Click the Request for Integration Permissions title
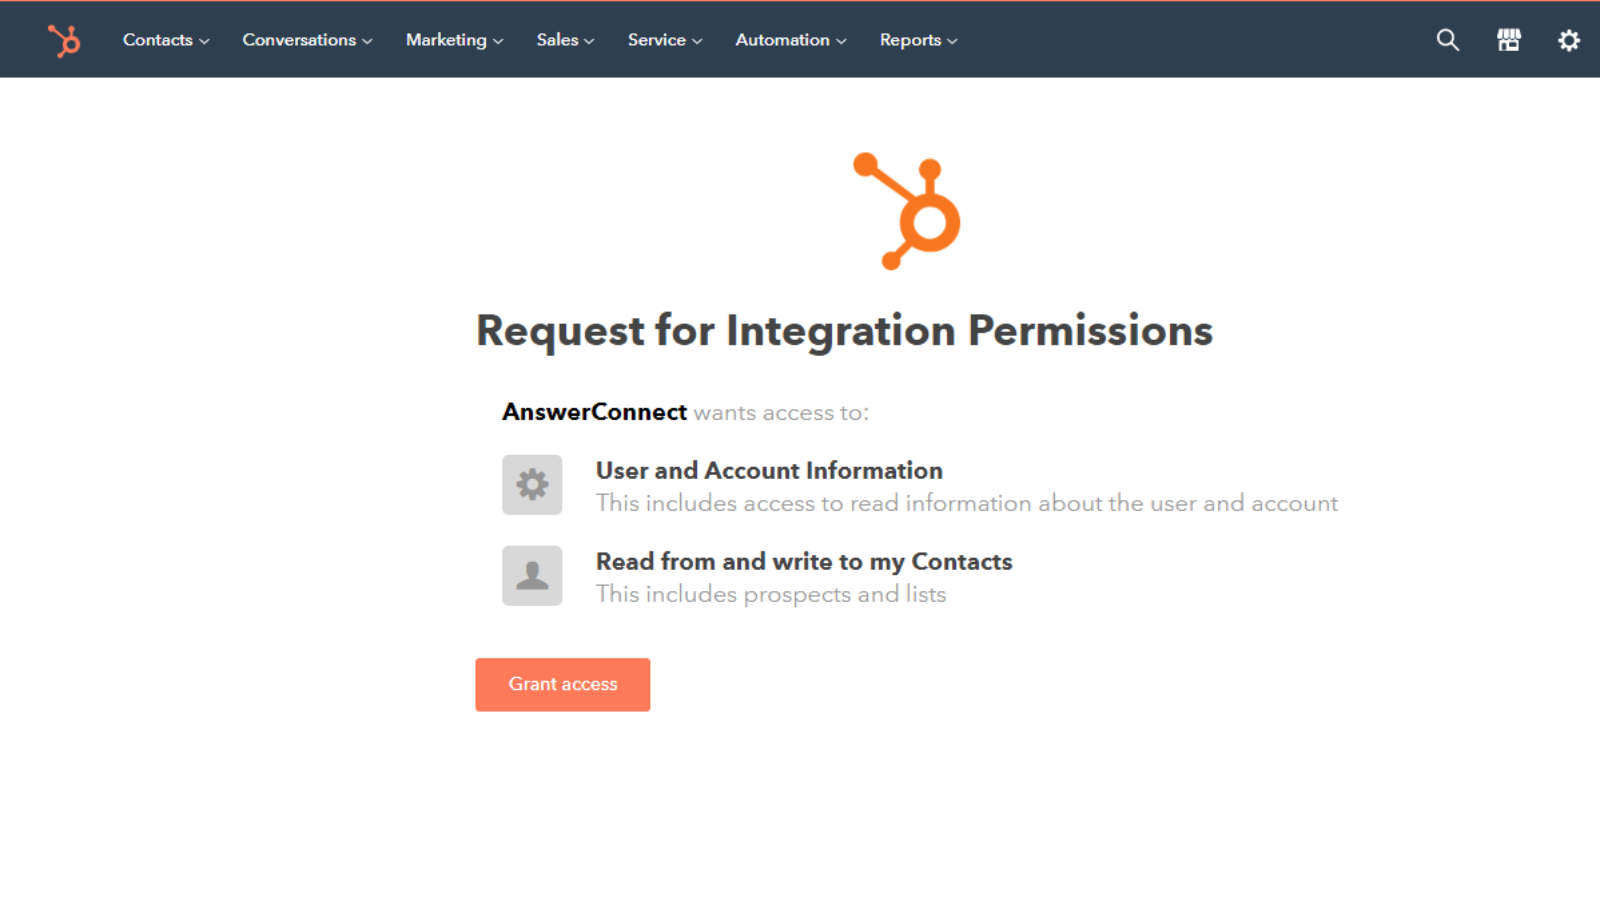The width and height of the screenshot is (1600, 900). (844, 331)
